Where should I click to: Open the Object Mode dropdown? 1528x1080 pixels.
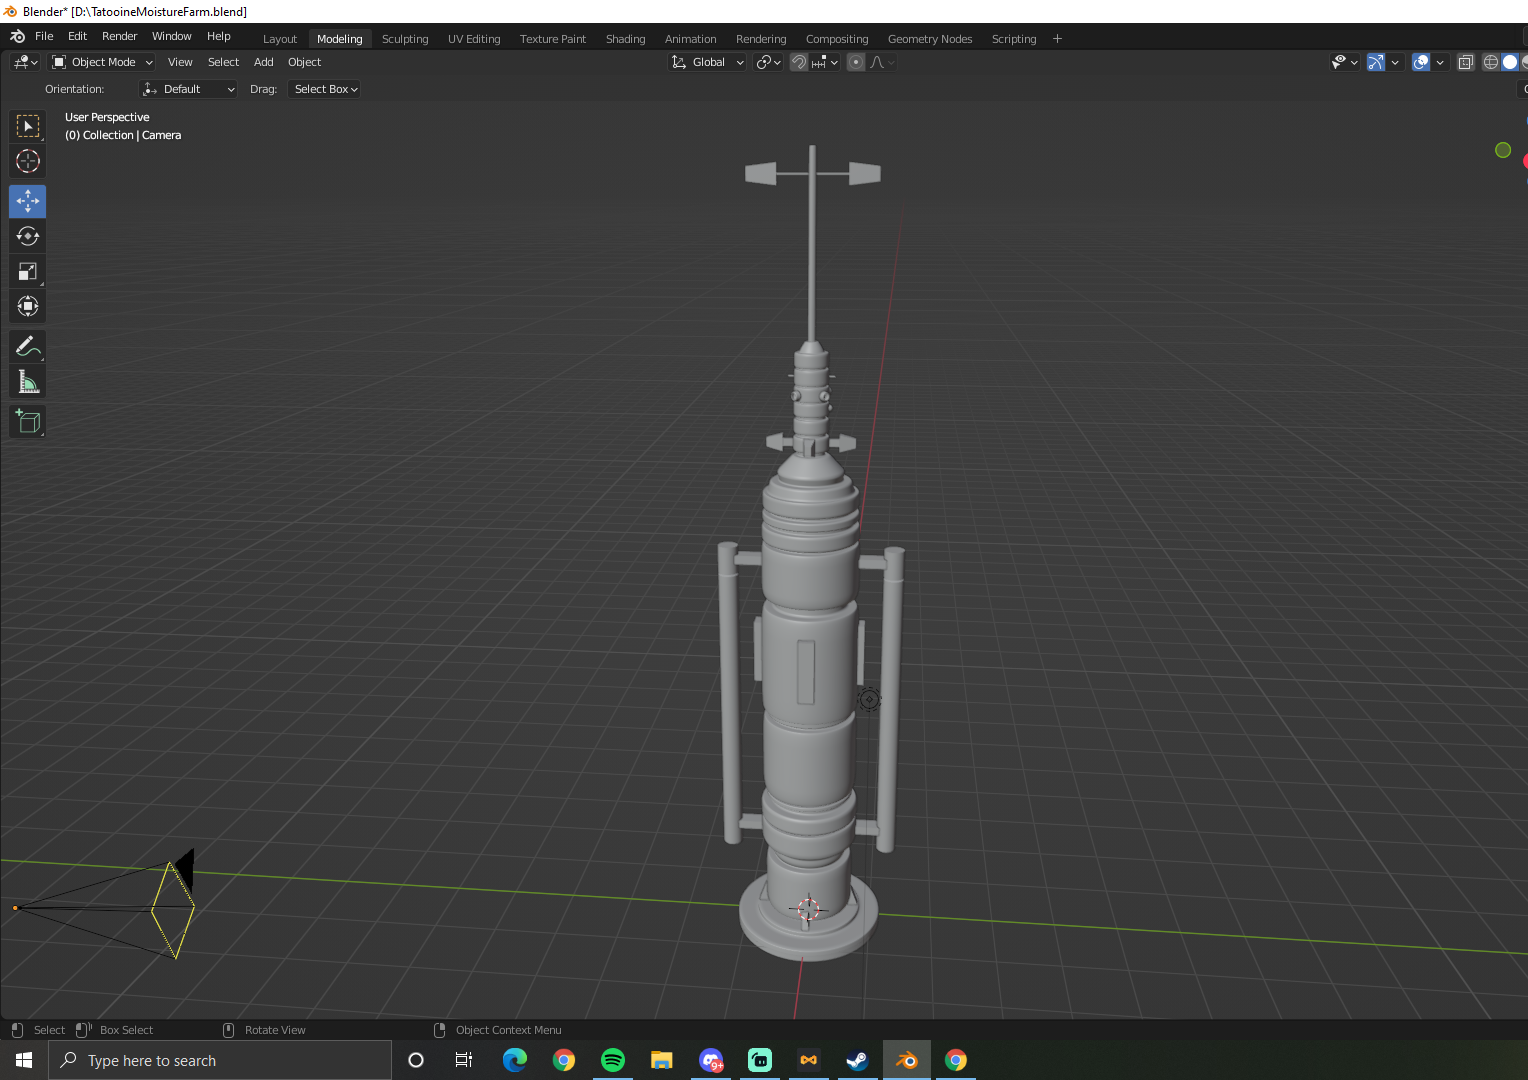pyautogui.click(x=103, y=62)
